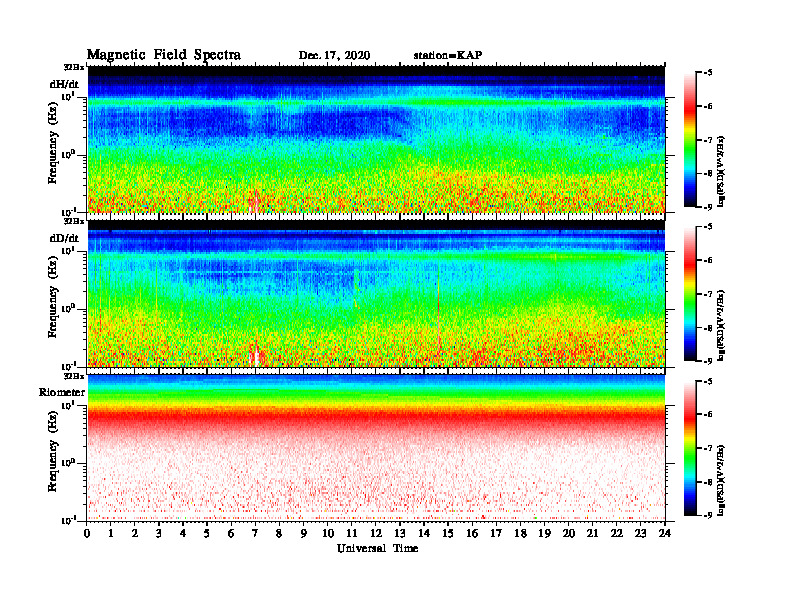Image resolution: width=792 pixels, height=612 pixels.
Task: Click the "dD/dt" panel label
Action: click(x=64, y=238)
